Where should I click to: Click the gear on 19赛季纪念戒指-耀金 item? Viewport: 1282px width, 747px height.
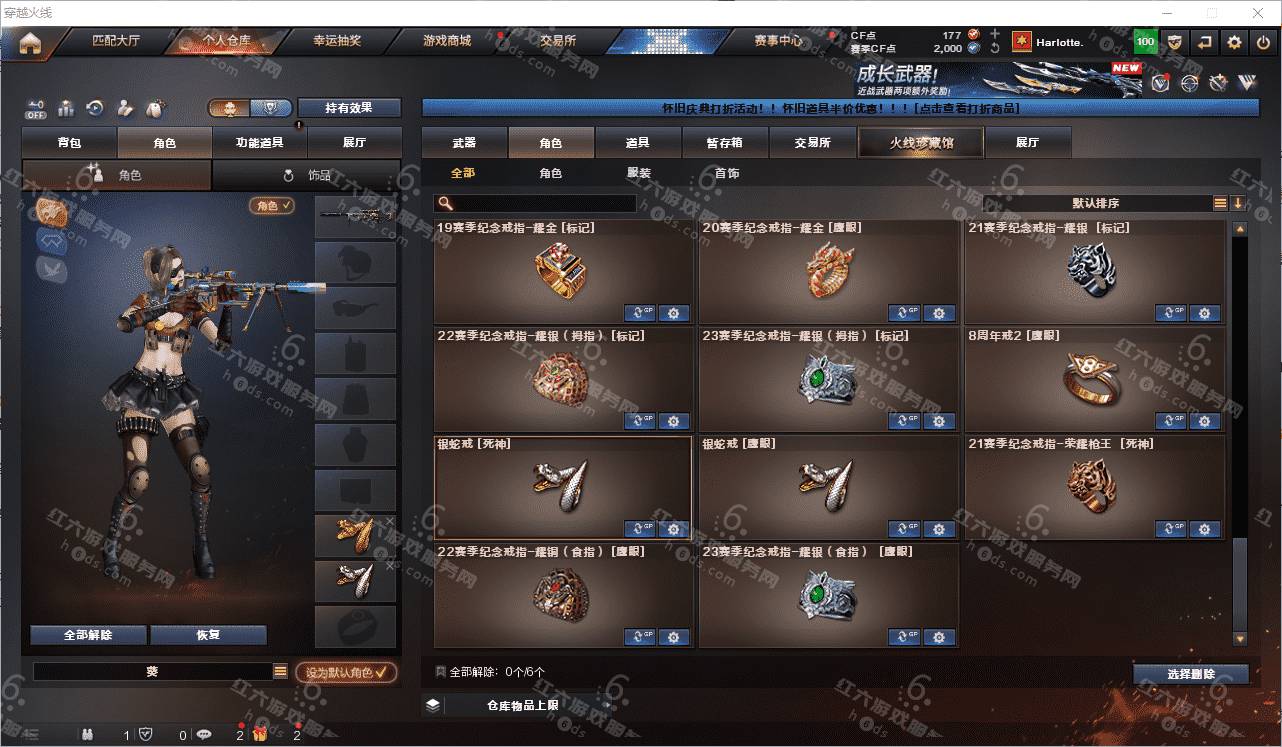coord(673,313)
